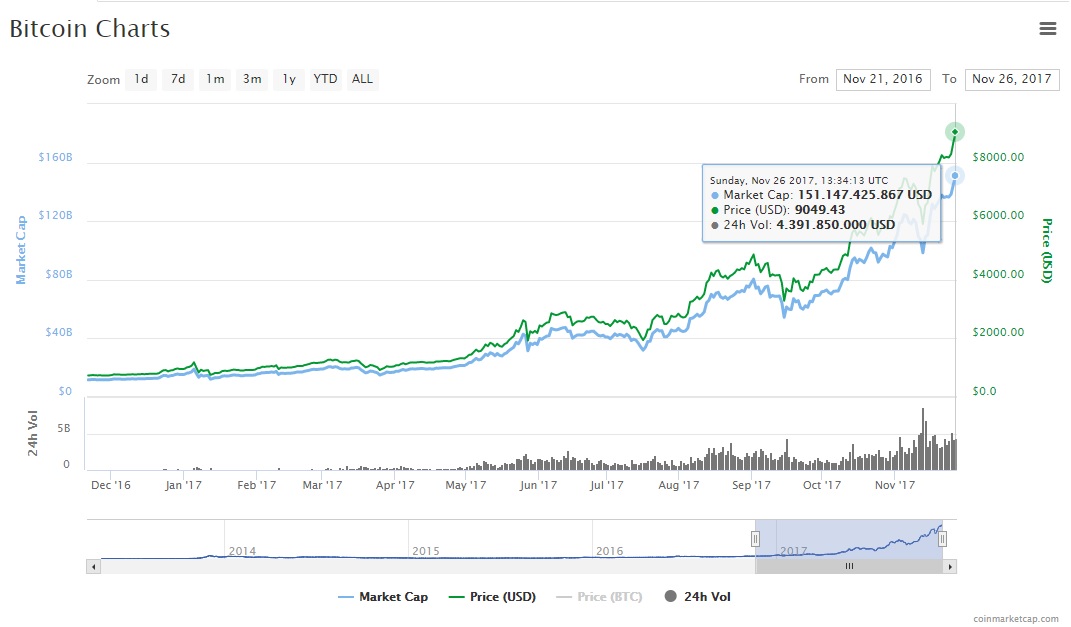The width and height of the screenshot is (1071, 627).
Task: Select the YTD zoom range
Action: click(x=325, y=79)
